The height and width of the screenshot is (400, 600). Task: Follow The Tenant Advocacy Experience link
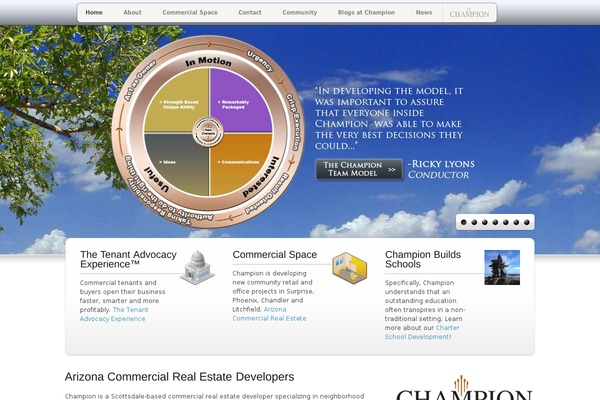coord(114,314)
